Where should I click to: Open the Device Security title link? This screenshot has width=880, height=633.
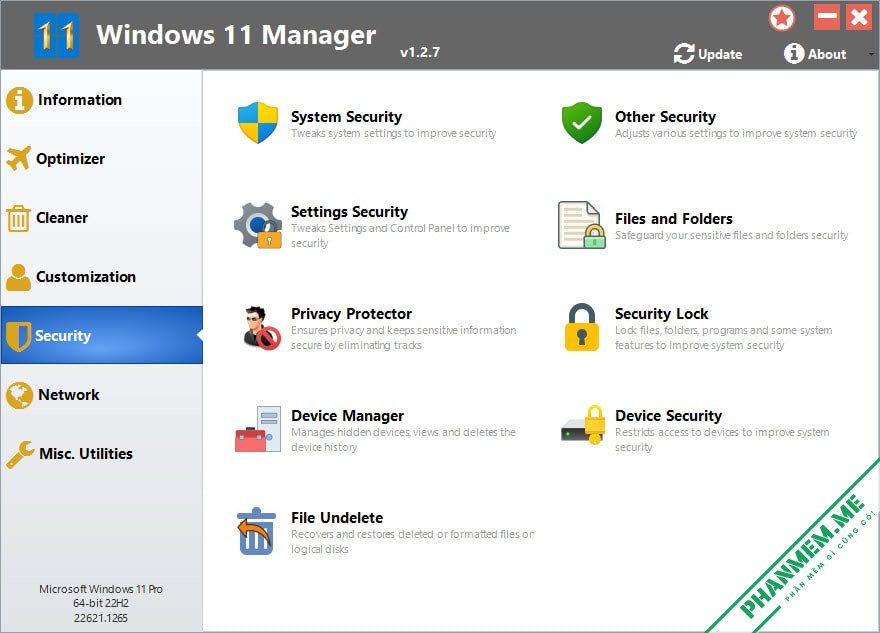668,416
